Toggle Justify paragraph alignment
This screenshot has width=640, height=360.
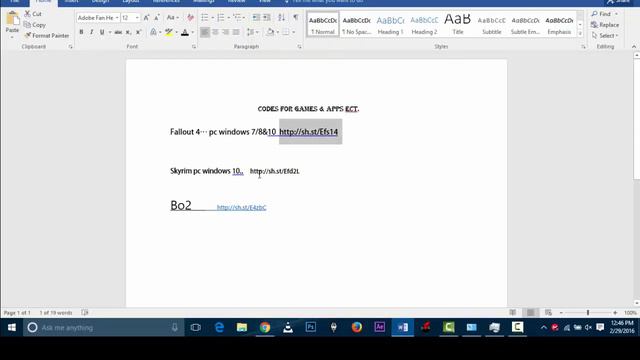(x=236, y=32)
